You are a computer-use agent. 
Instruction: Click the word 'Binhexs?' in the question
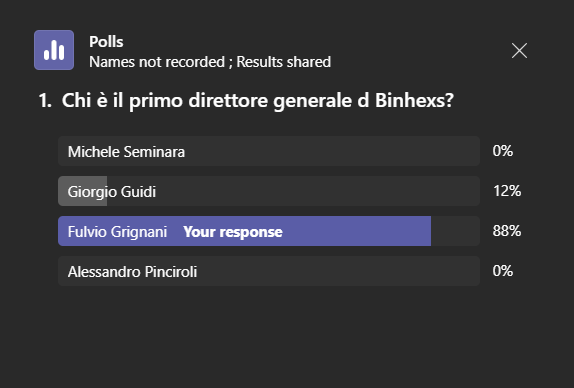(414, 100)
